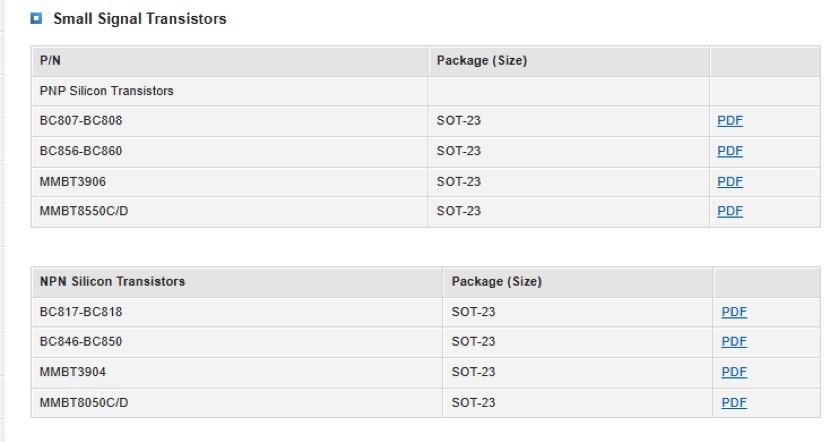Open PDF link for BC807-BC808
Image resolution: width=830 pixels, height=442 pixels.
tap(730, 121)
